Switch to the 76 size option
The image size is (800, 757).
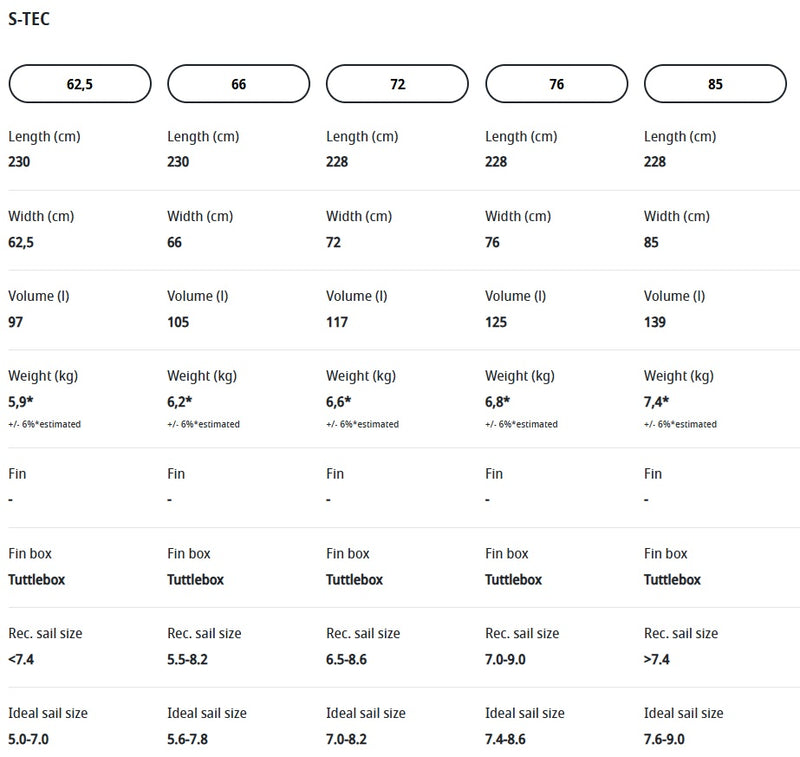556,84
